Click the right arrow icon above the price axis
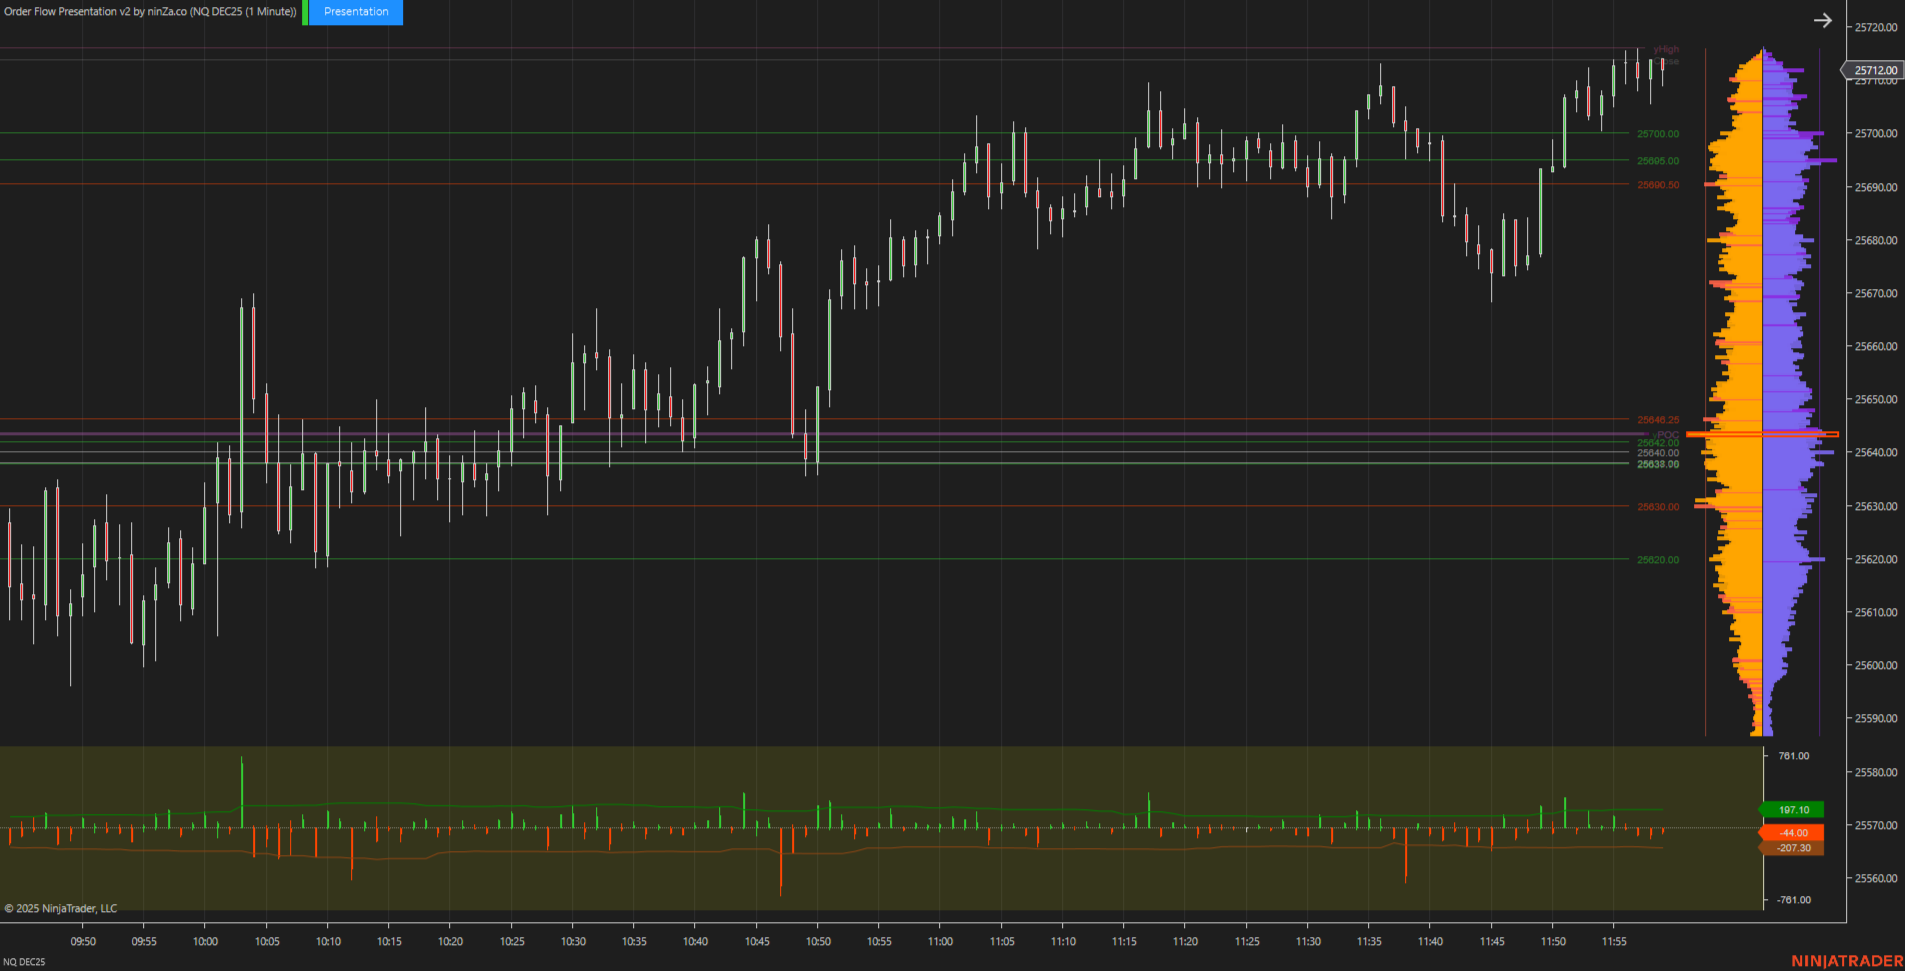Screen dimensions: 1905x971 click(1822, 20)
